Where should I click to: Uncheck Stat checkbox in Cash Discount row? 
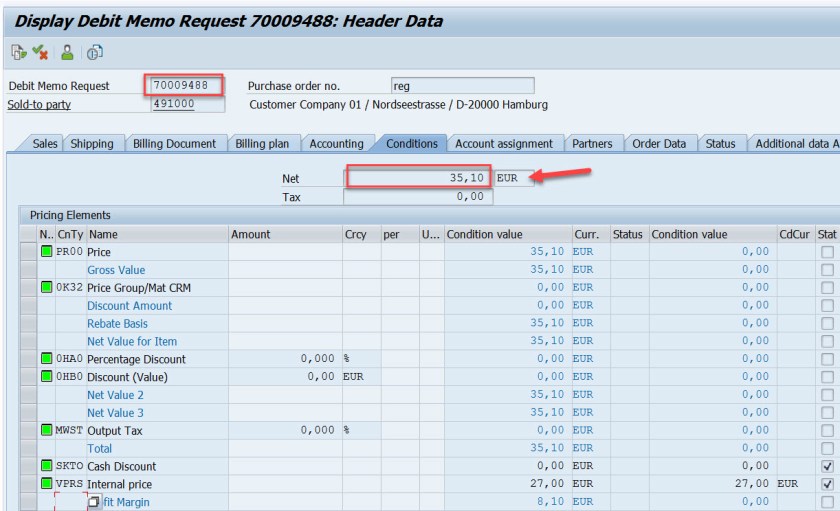tap(827, 466)
